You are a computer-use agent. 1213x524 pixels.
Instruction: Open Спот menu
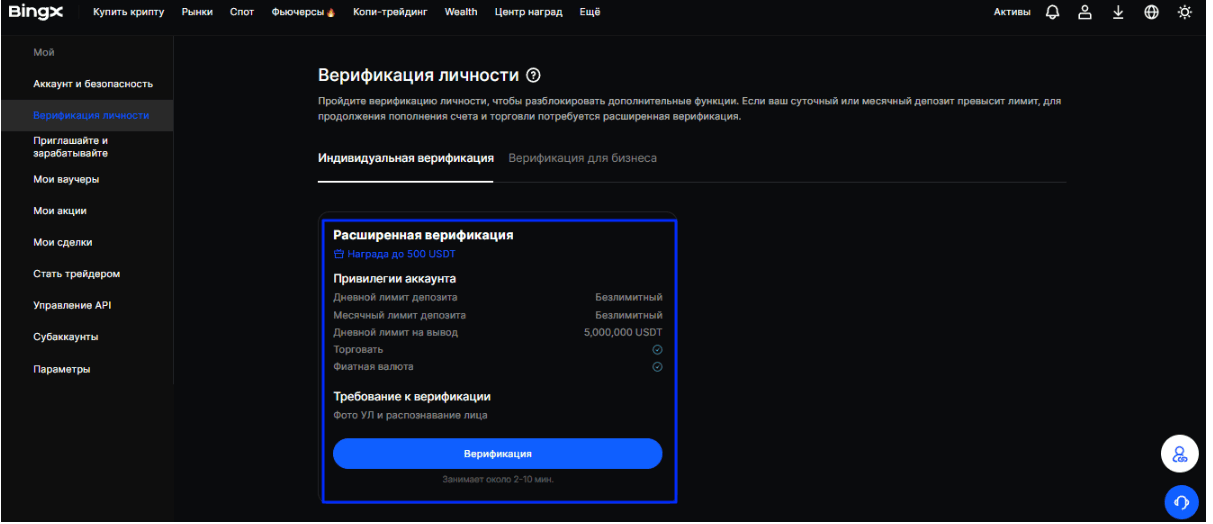[242, 12]
